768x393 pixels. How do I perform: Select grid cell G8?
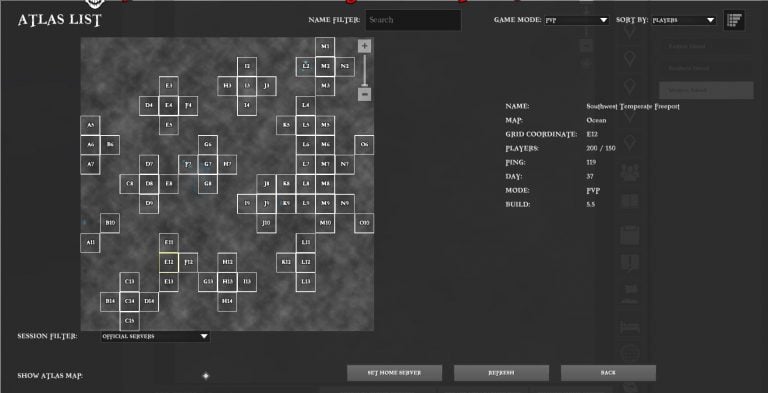(x=208, y=184)
